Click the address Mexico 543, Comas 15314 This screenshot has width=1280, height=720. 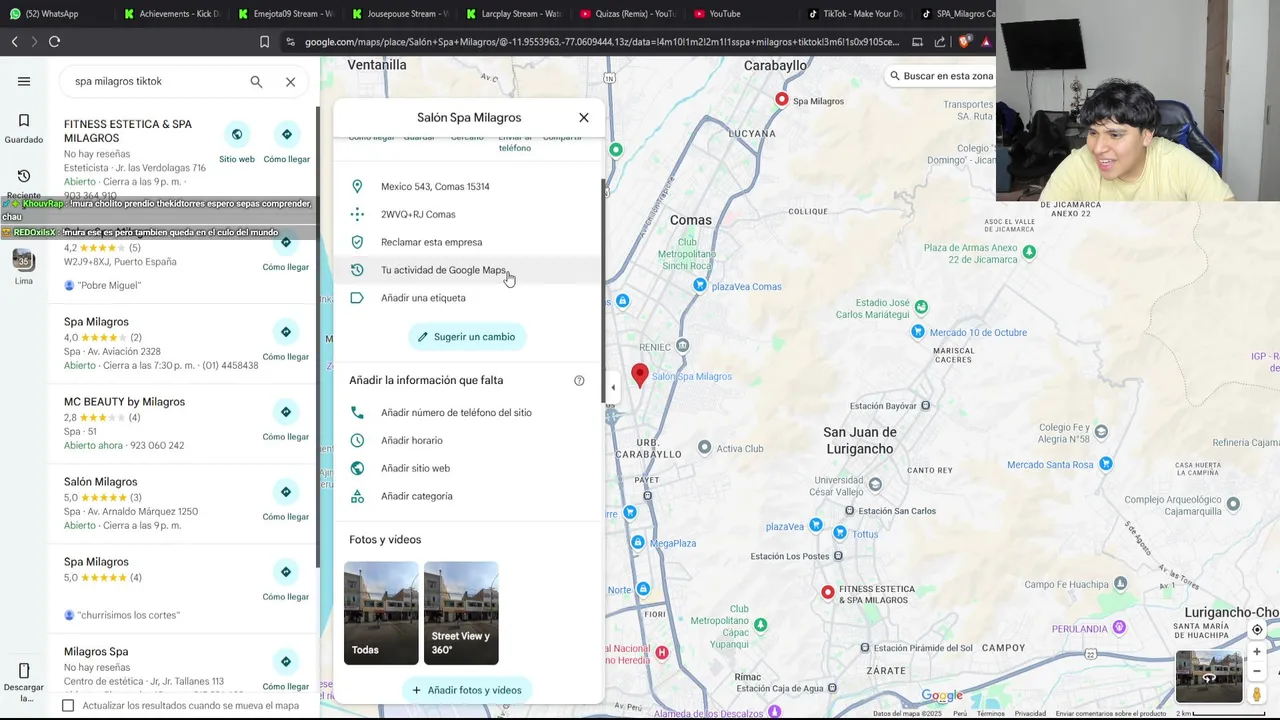pyautogui.click(x=468, y=186)
